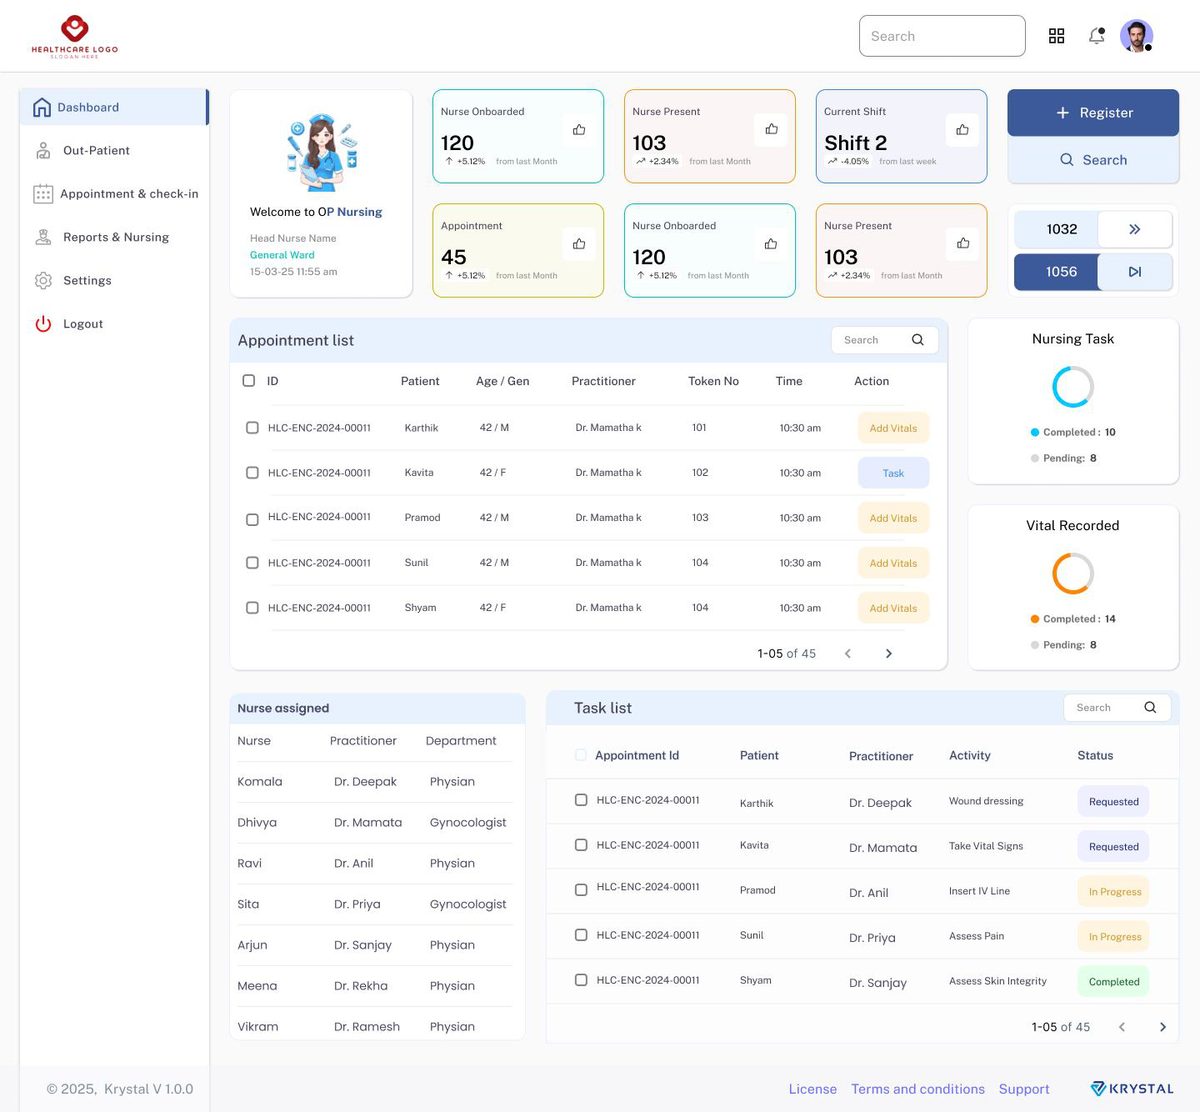
Task: Open Terms and conditions link
Action: point(918,1089)
